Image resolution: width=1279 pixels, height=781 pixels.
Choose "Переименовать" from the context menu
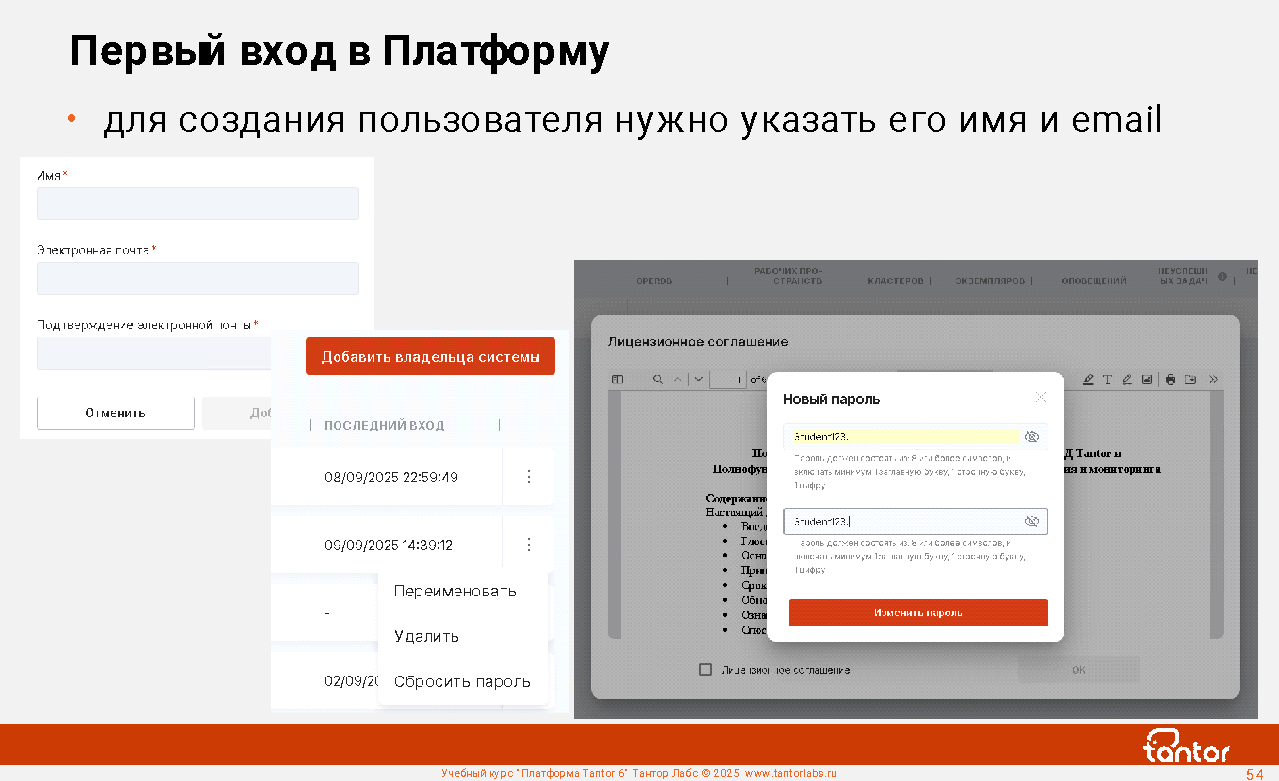click(x=455, y=591)
